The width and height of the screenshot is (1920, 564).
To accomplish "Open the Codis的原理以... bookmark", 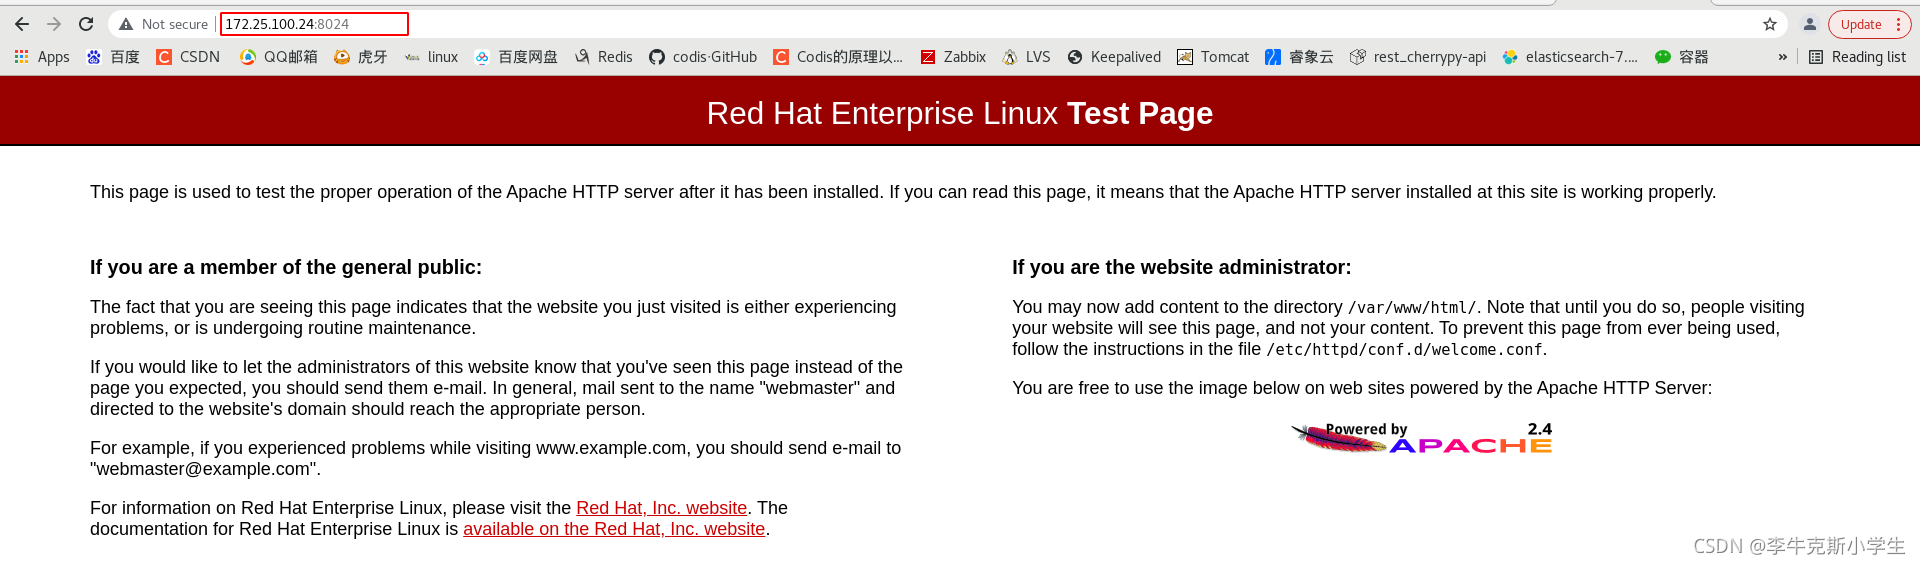I will (x=838, y=57).
